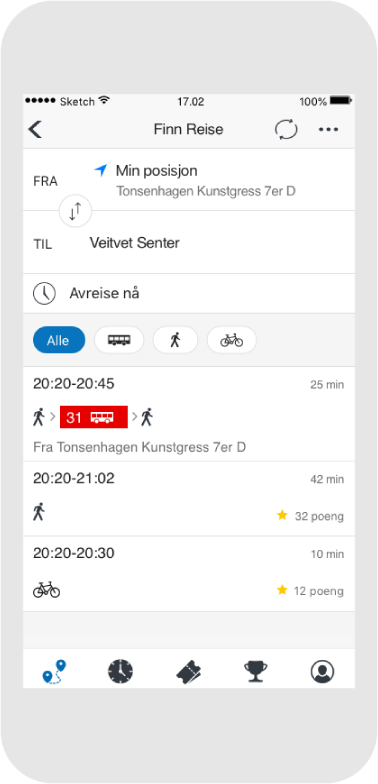378x784 pixels.
Task: Refresh trip results with circular arrows icon
Action: [x=286, y=130]
